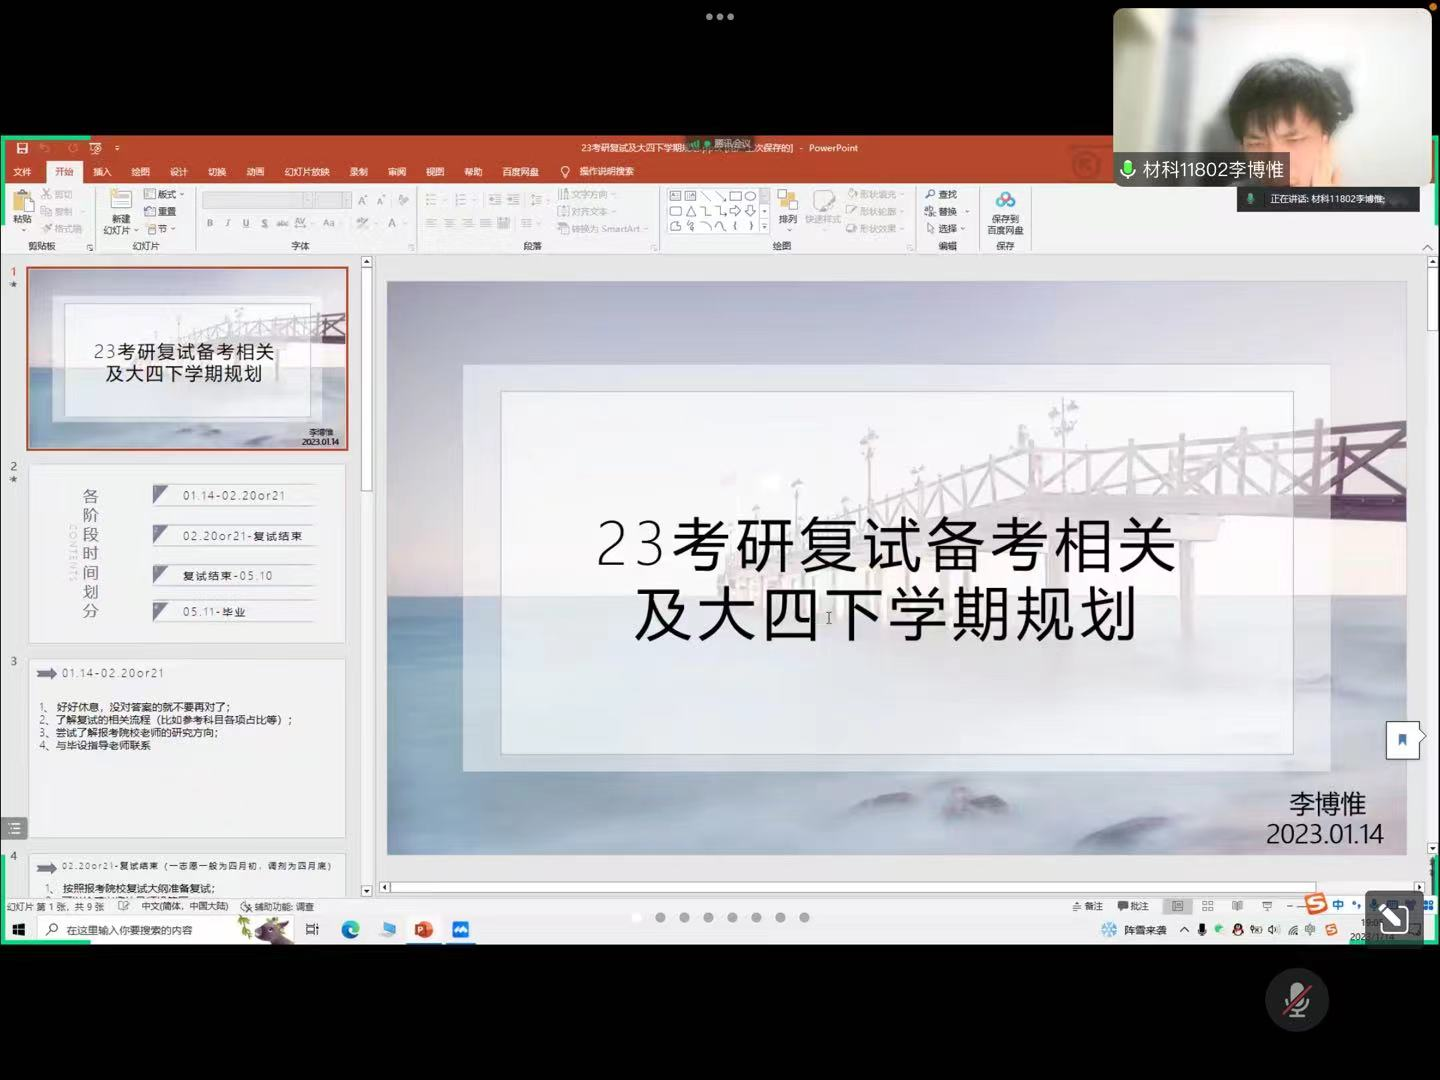Viewport: 1440px width, 1080px height.
Task: Expand the Layout (版式) dropdown
Action: [165, 194]
